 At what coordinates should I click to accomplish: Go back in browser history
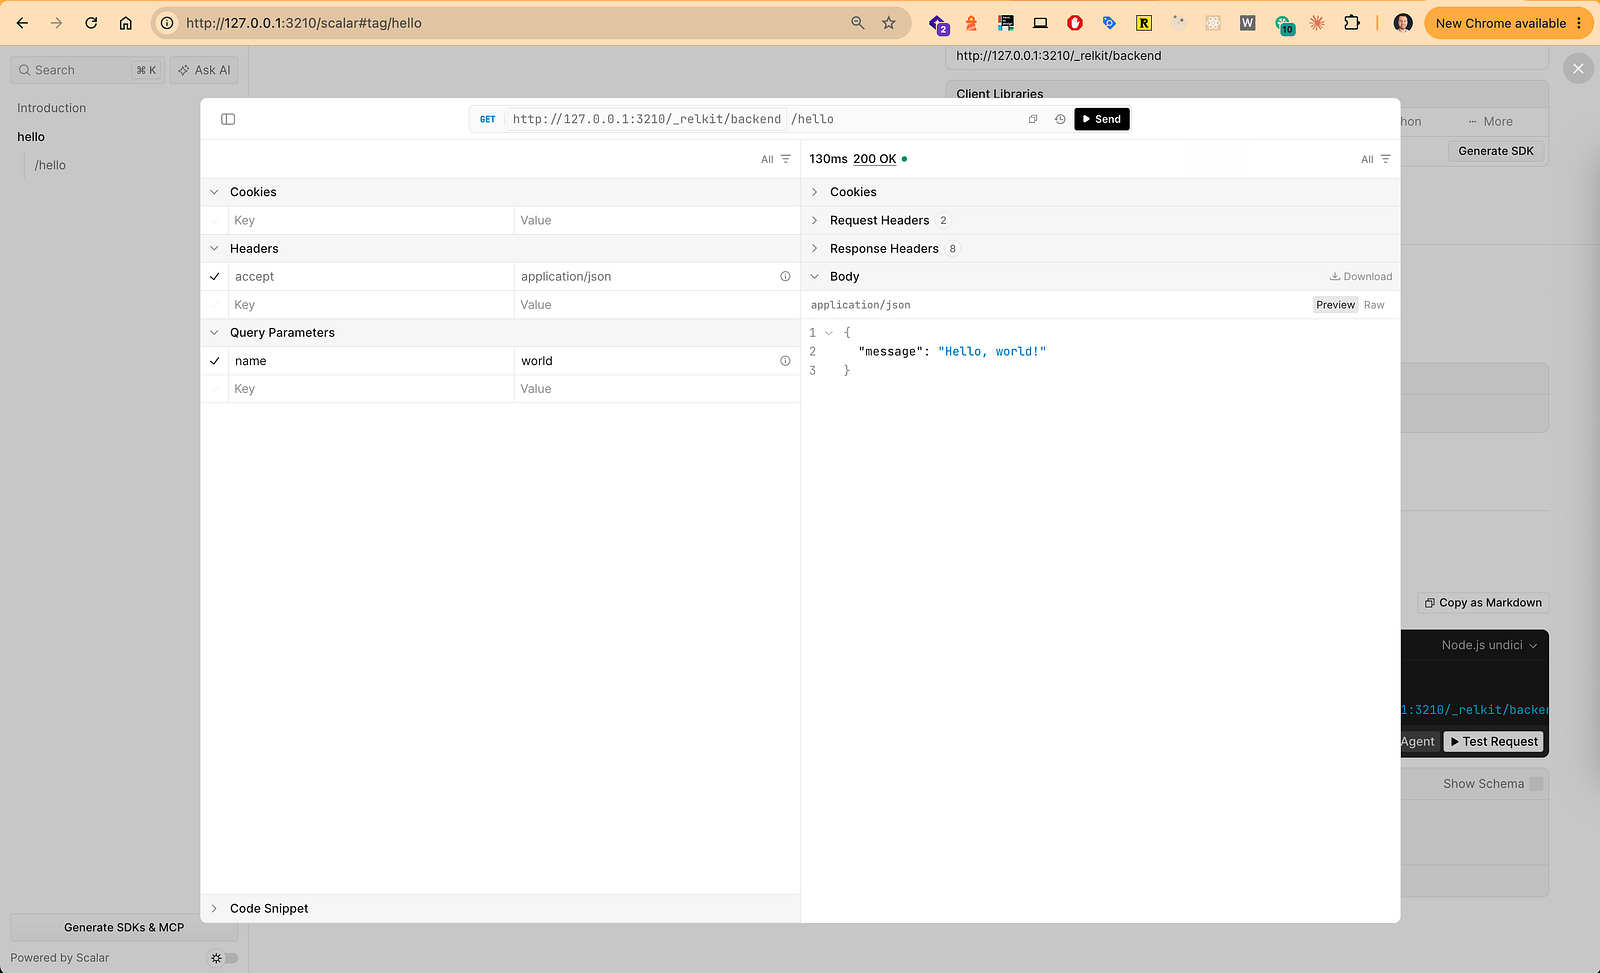pos(23,23)
